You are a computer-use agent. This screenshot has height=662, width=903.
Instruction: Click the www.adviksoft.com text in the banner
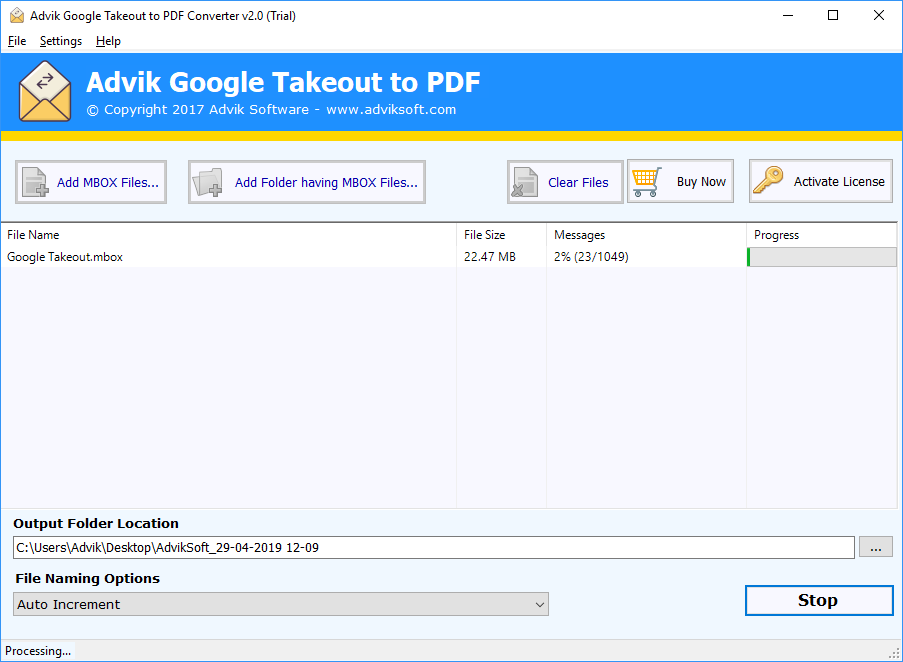(x=391, y=109)
